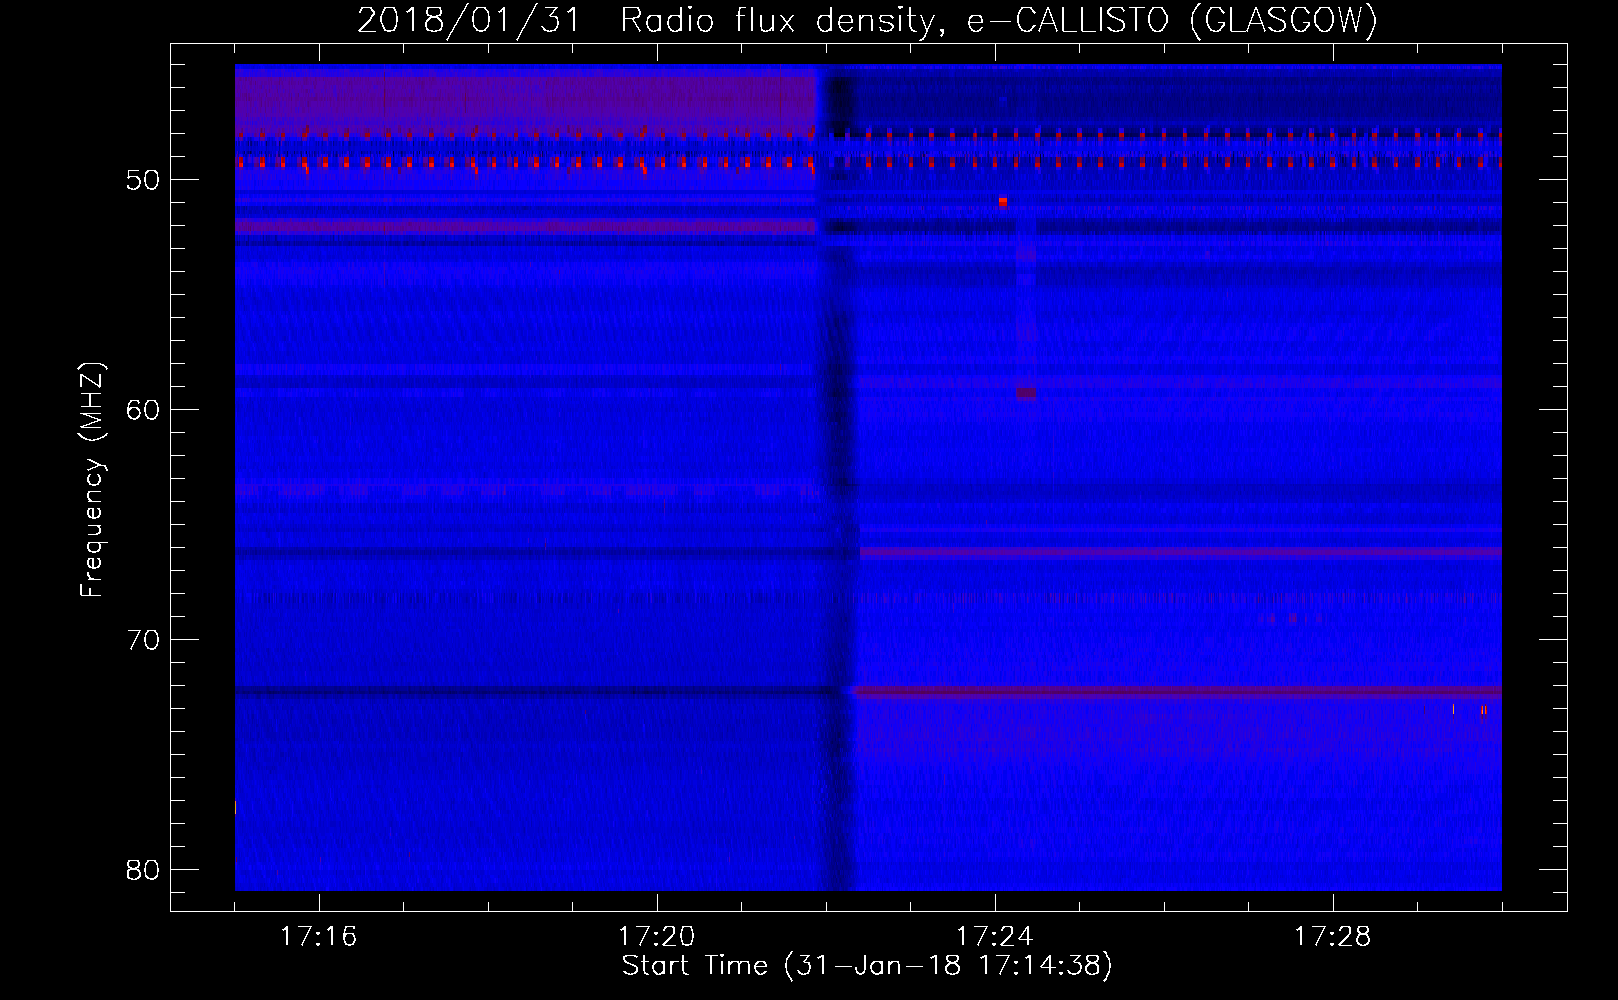1618x1000 pixels.
Task: Click the 'Start Time (31-Jan-18 17:14:38)' label
Action: coord(867,966)
